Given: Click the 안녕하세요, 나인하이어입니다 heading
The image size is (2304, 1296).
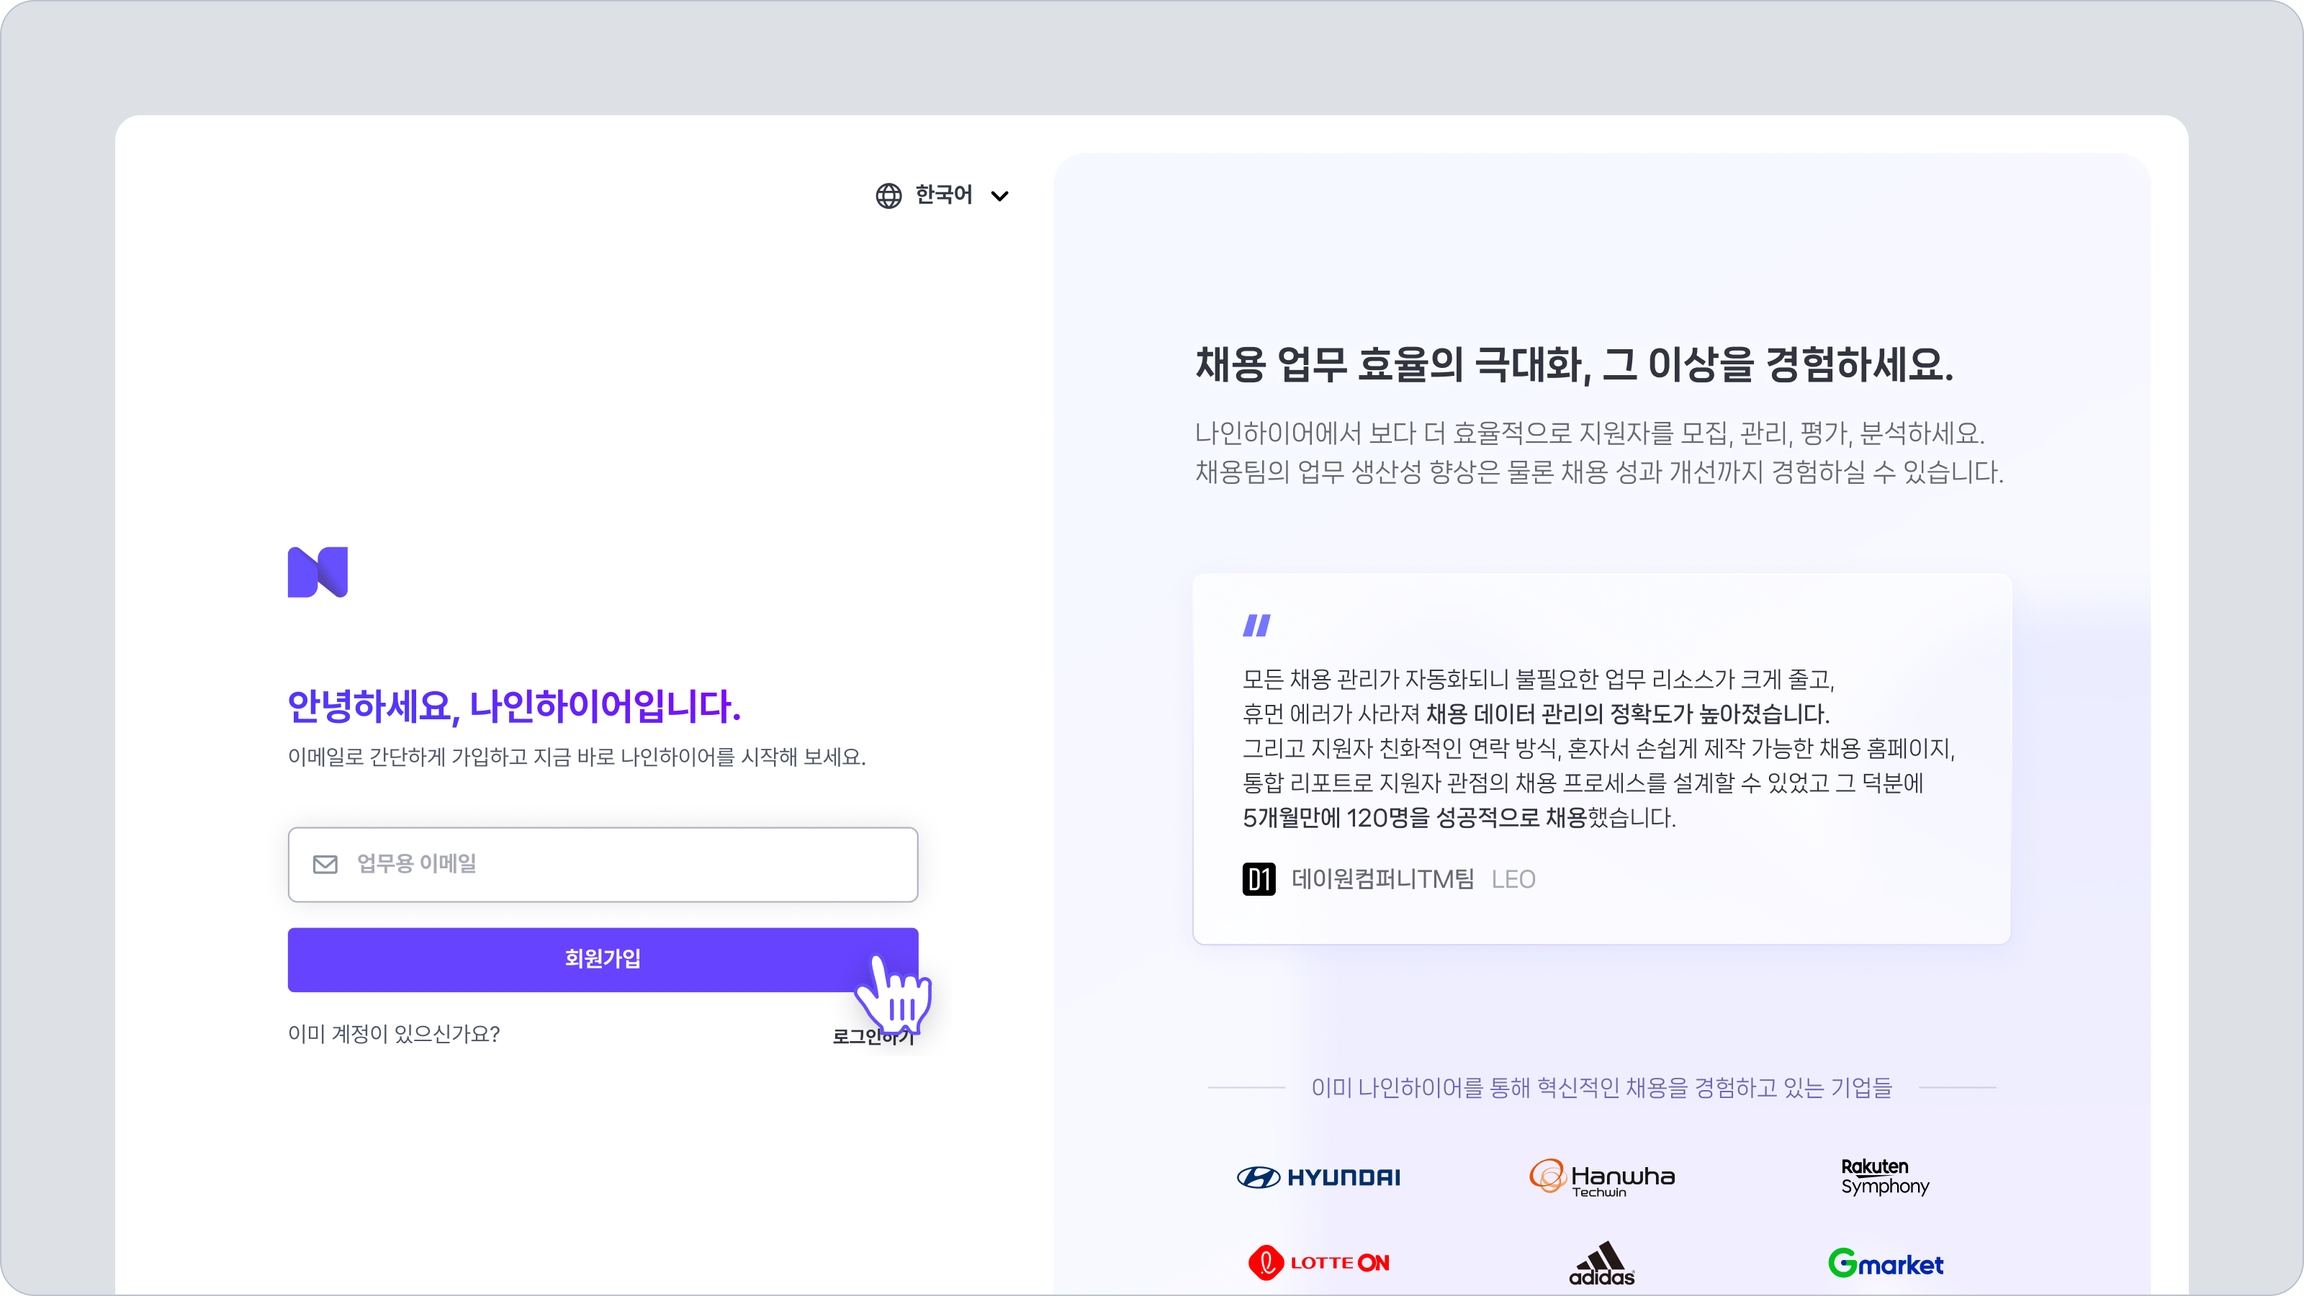Looking at the screenshot, I should (x=514, y=706).
